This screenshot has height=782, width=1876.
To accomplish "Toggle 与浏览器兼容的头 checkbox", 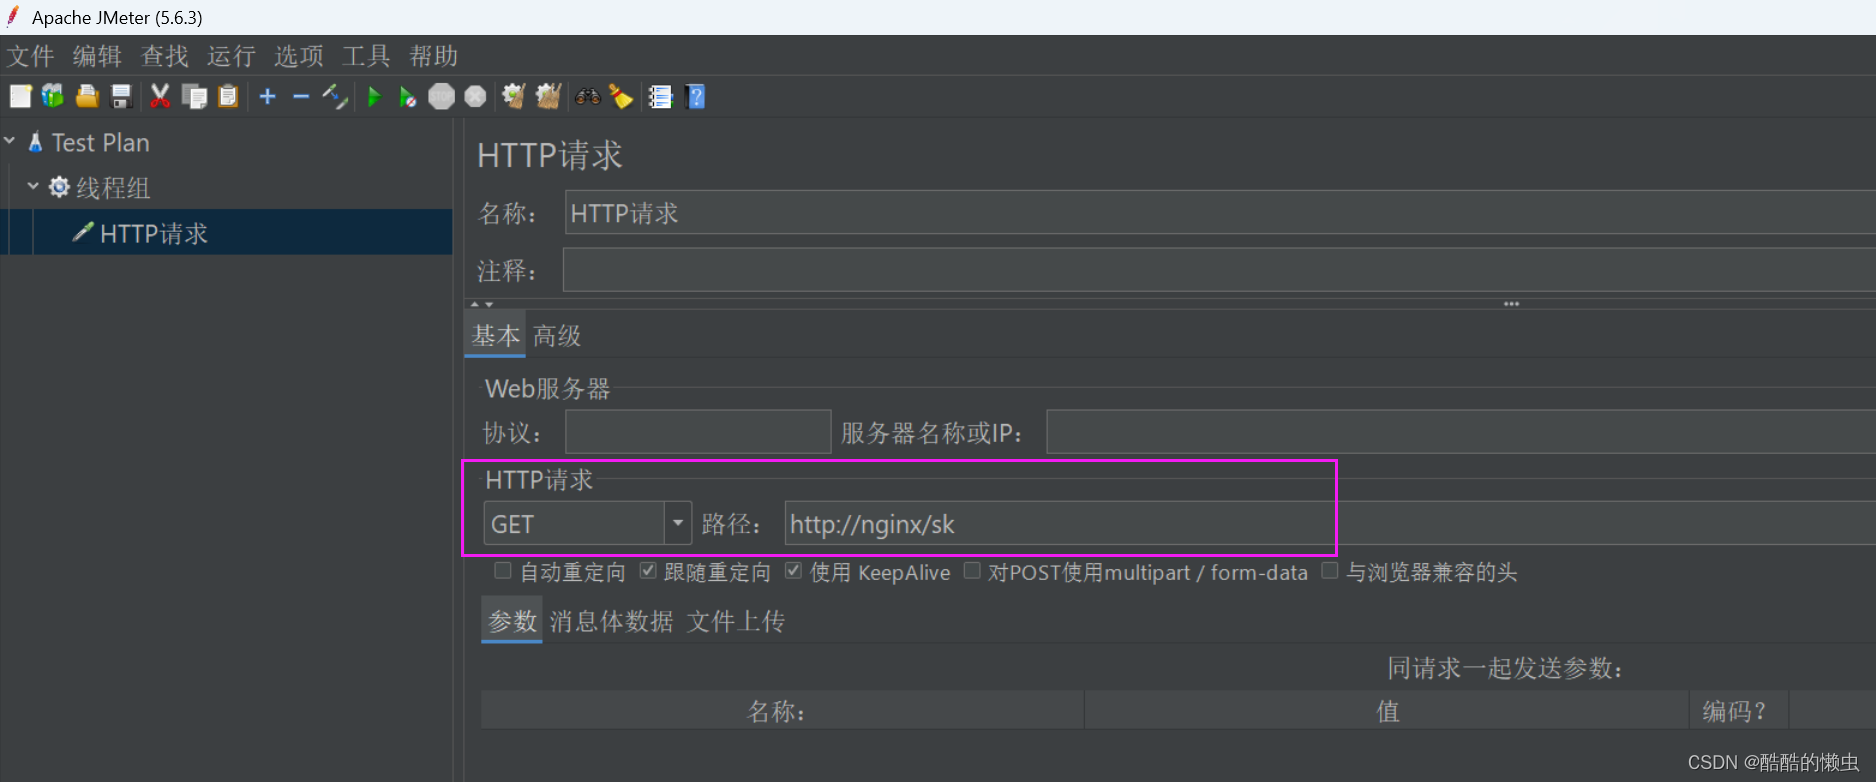I will pos(1330,571).
